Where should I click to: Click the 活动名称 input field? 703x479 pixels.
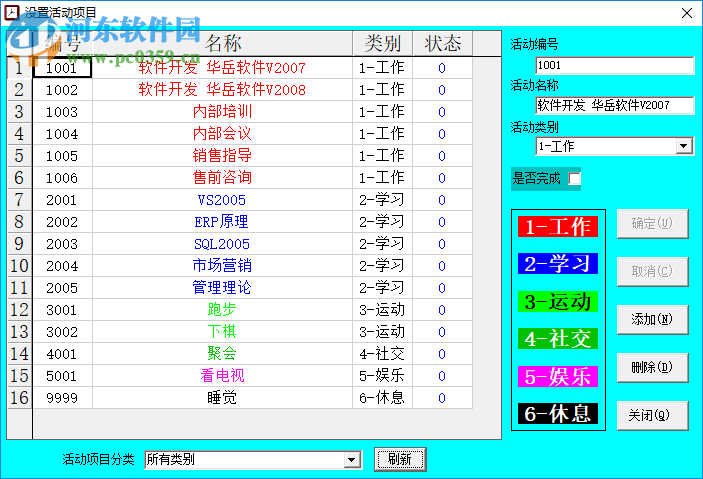pos(615,105)
